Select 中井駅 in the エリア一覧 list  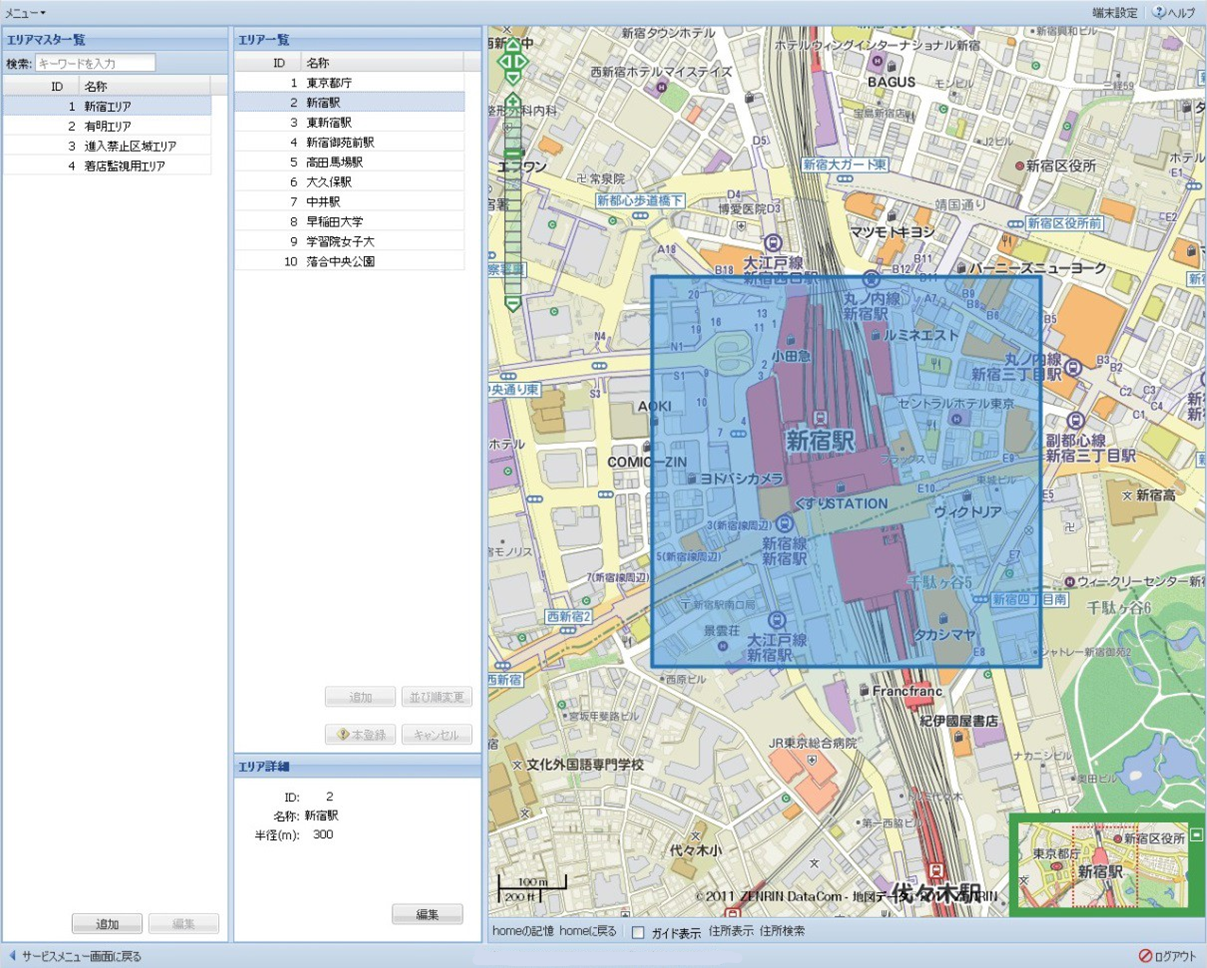(x=350, y=201)
